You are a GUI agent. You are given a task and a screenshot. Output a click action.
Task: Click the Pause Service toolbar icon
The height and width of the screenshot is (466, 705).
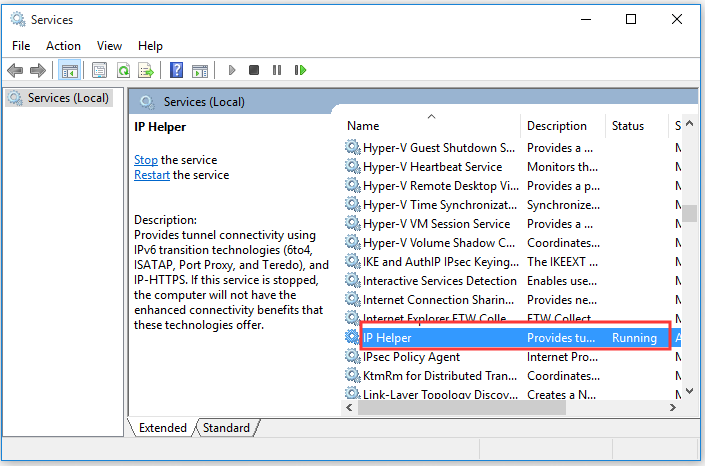tap(277, 70)
